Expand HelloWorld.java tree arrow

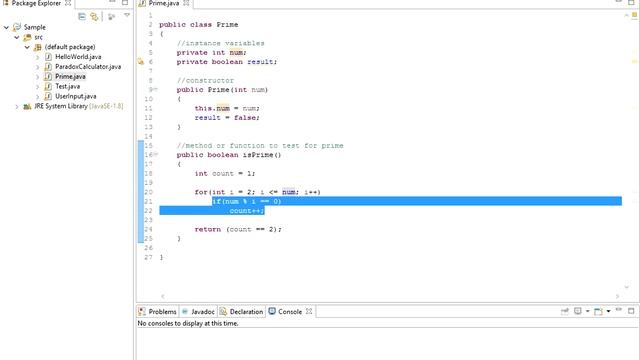(x=38, y=57)
